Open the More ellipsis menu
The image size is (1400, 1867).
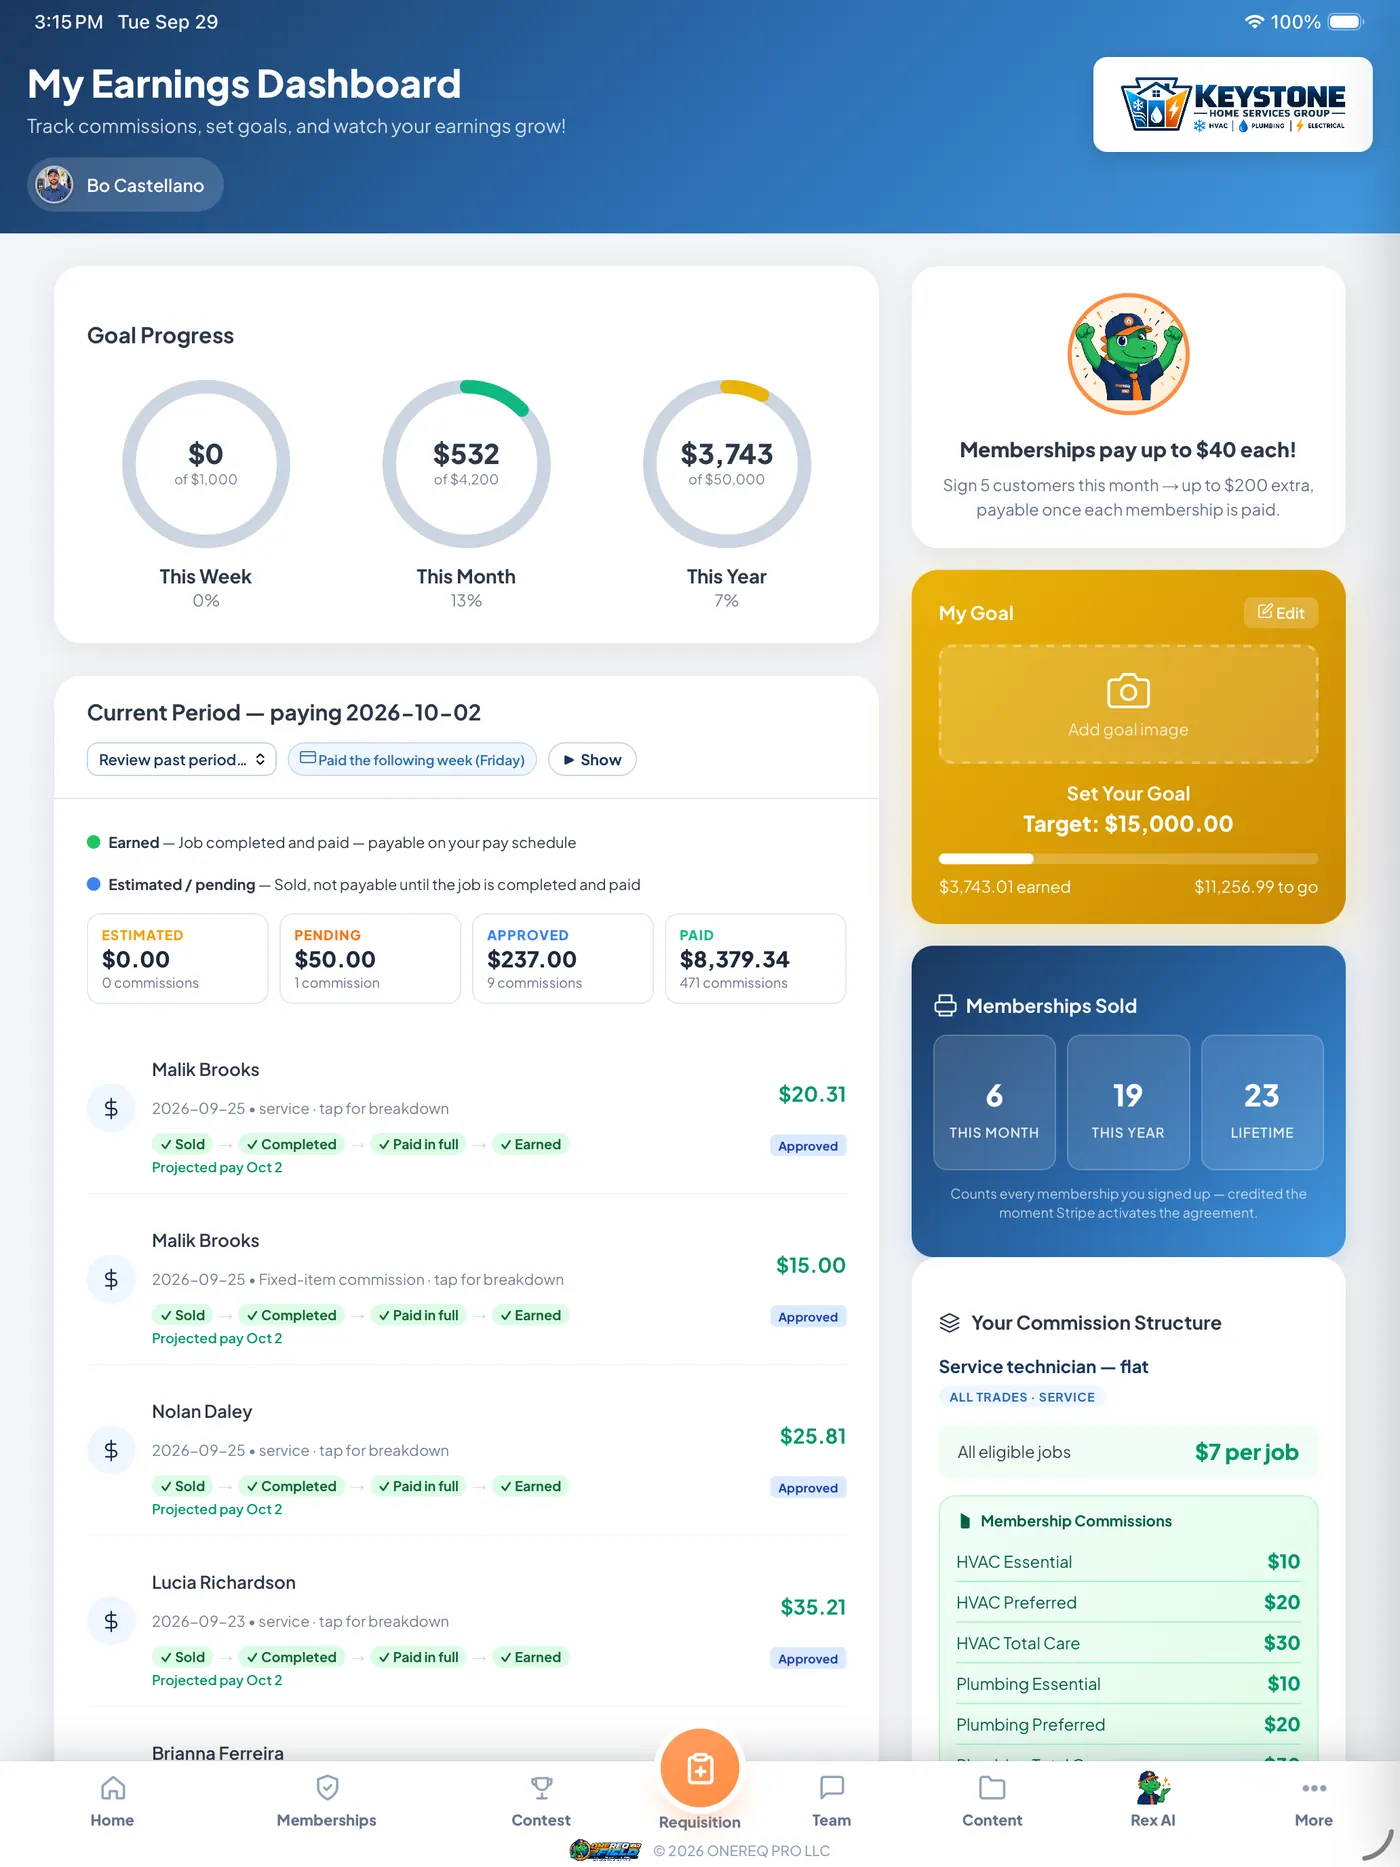click(1314, 1788)
